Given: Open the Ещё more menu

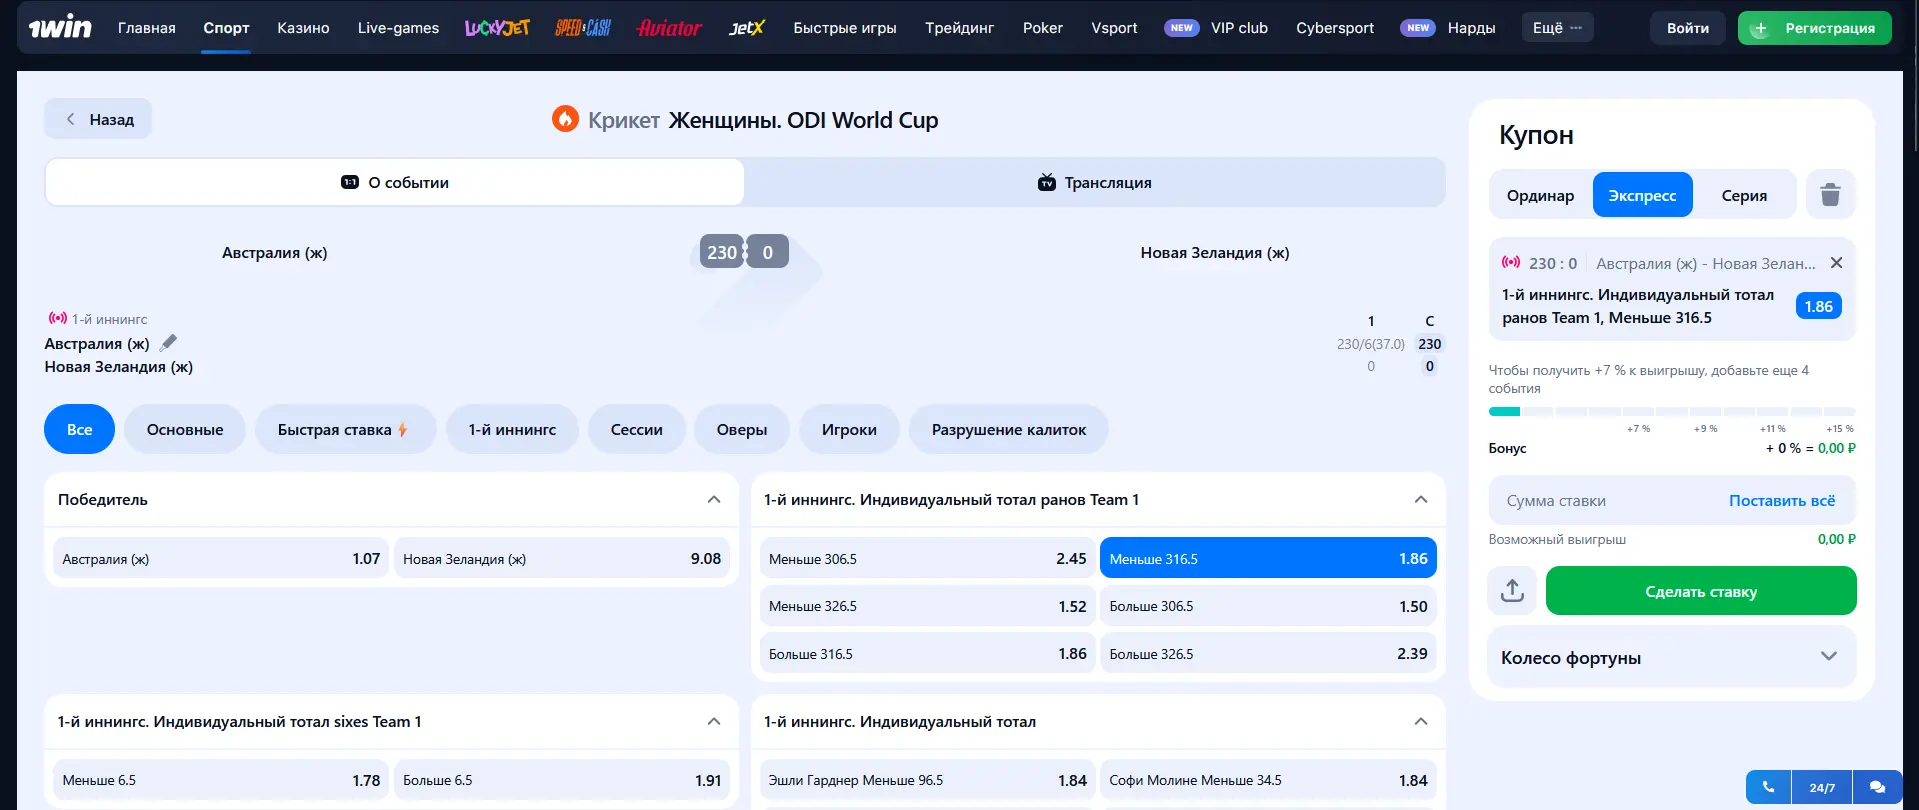Looking at the screenshot, I should [1557, 28].
